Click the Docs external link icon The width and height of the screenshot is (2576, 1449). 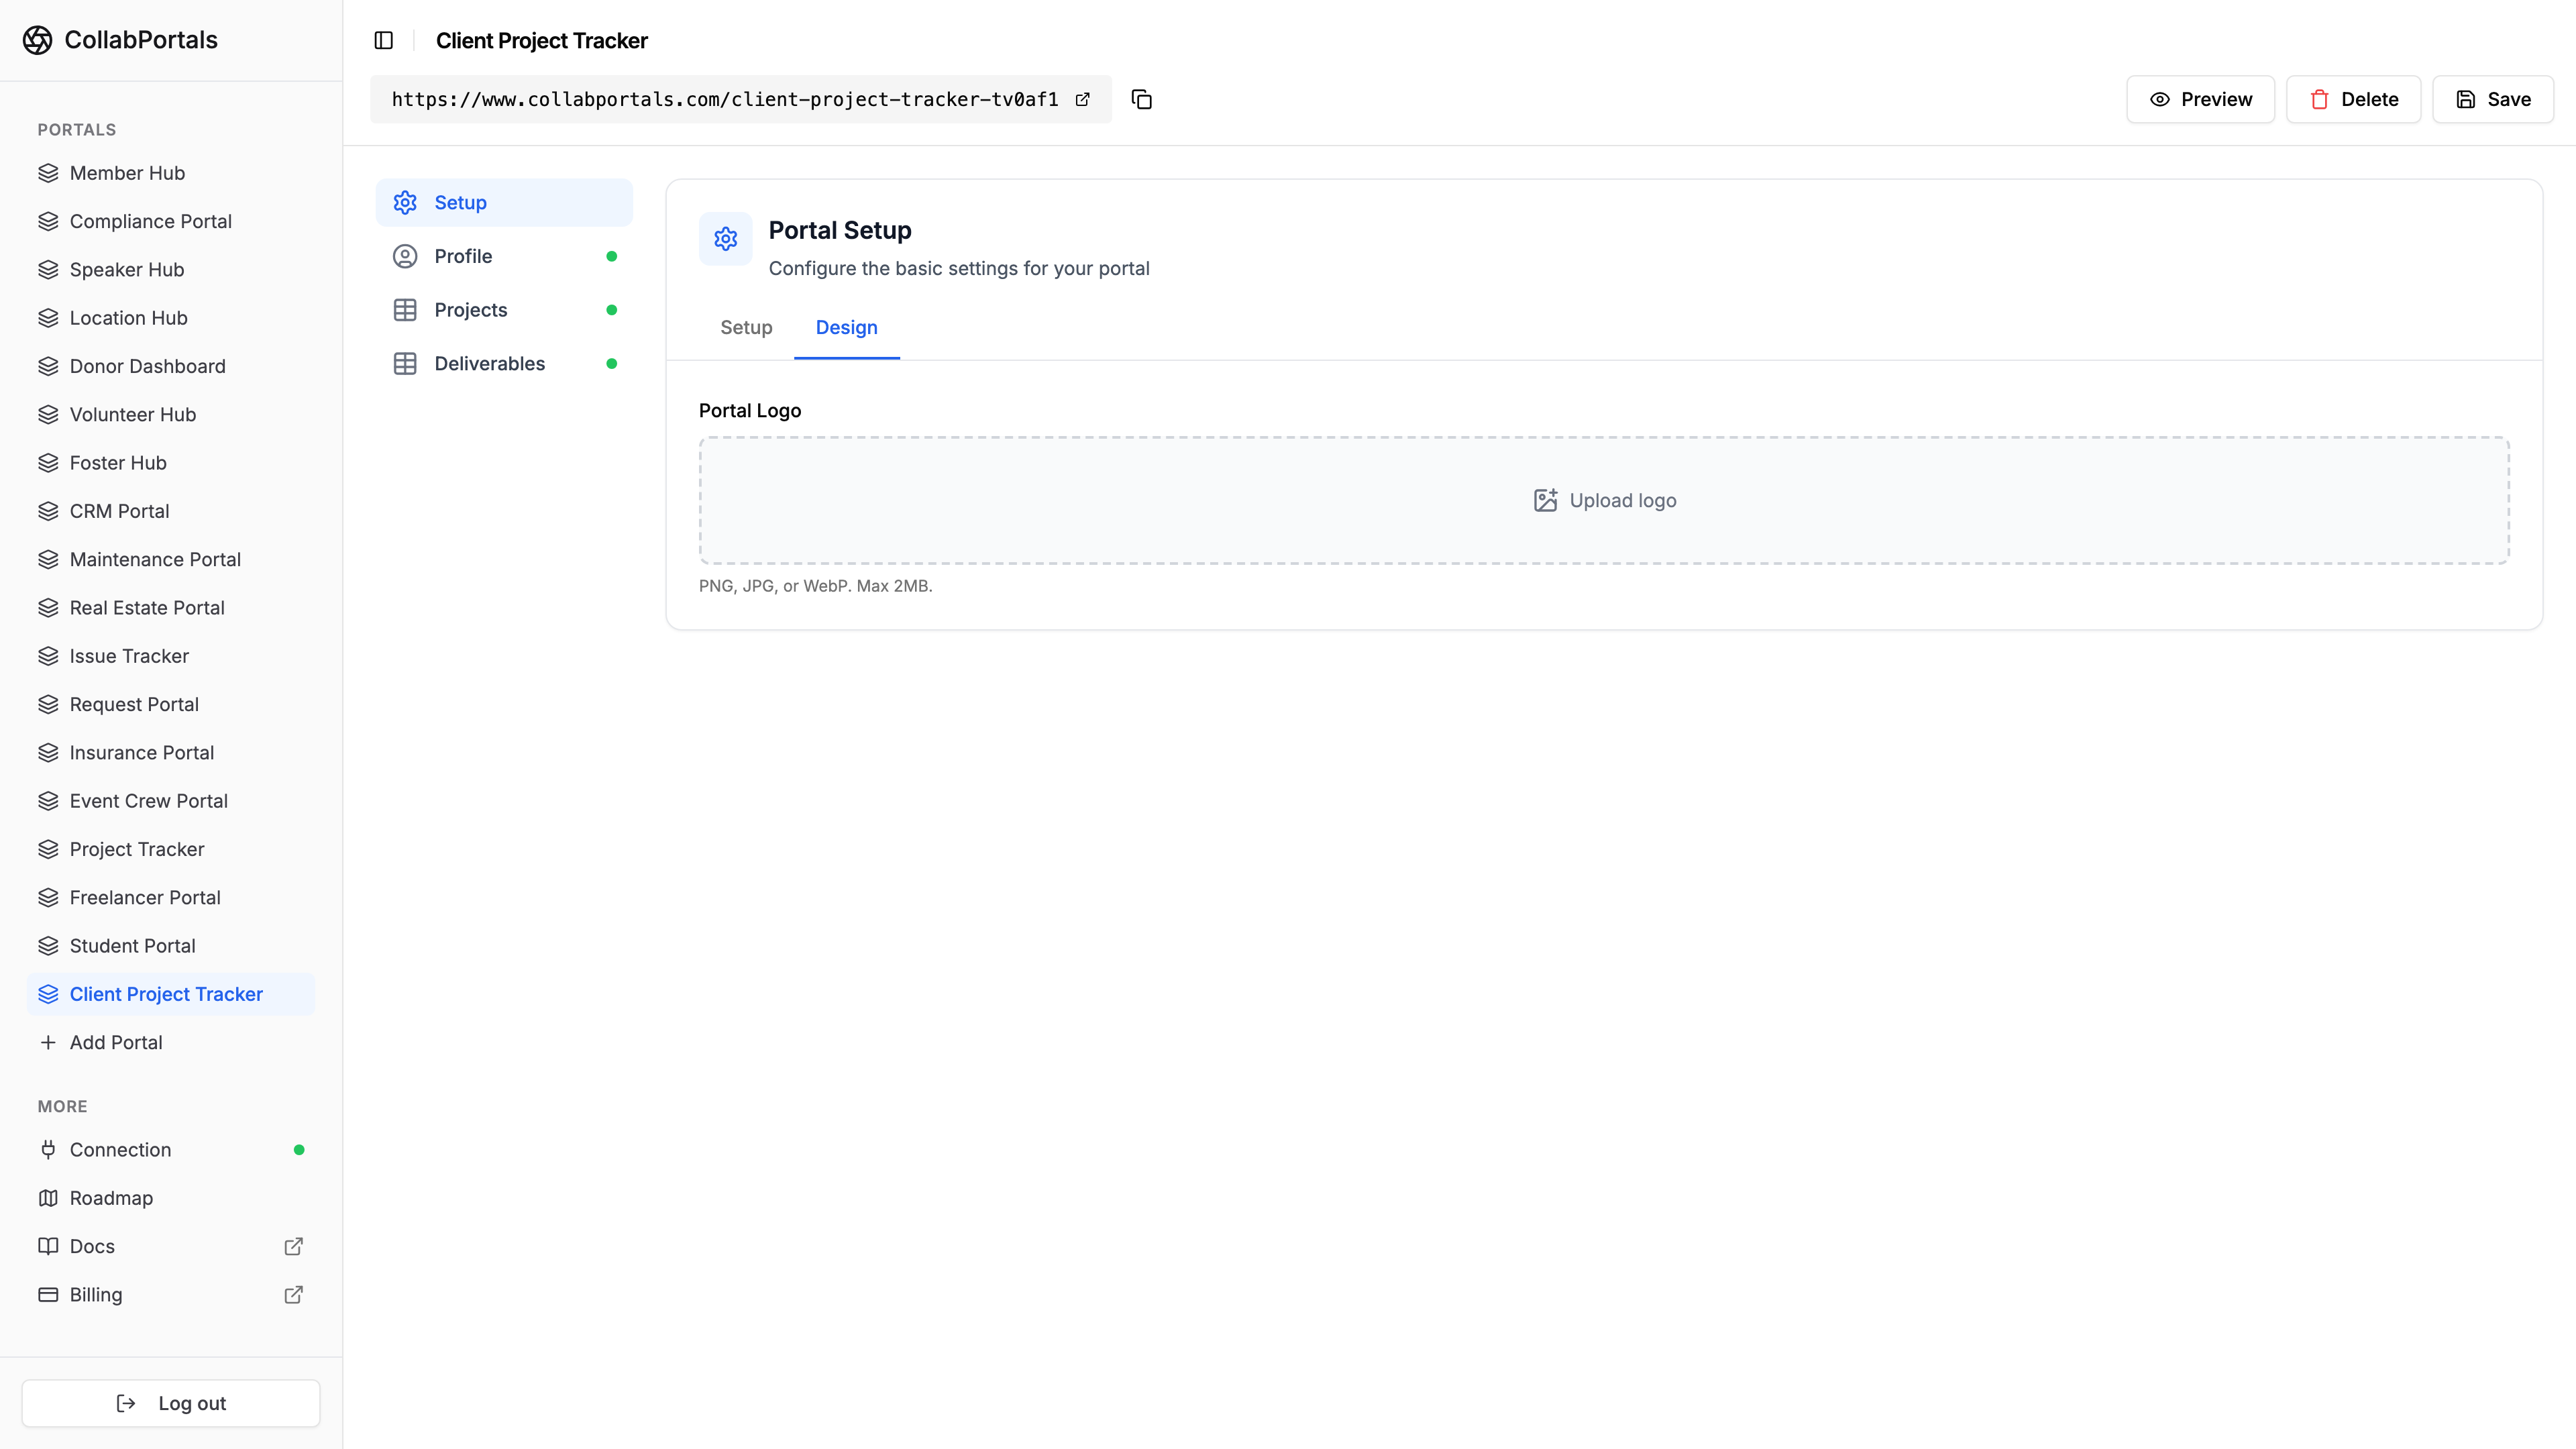(293, 1246)
